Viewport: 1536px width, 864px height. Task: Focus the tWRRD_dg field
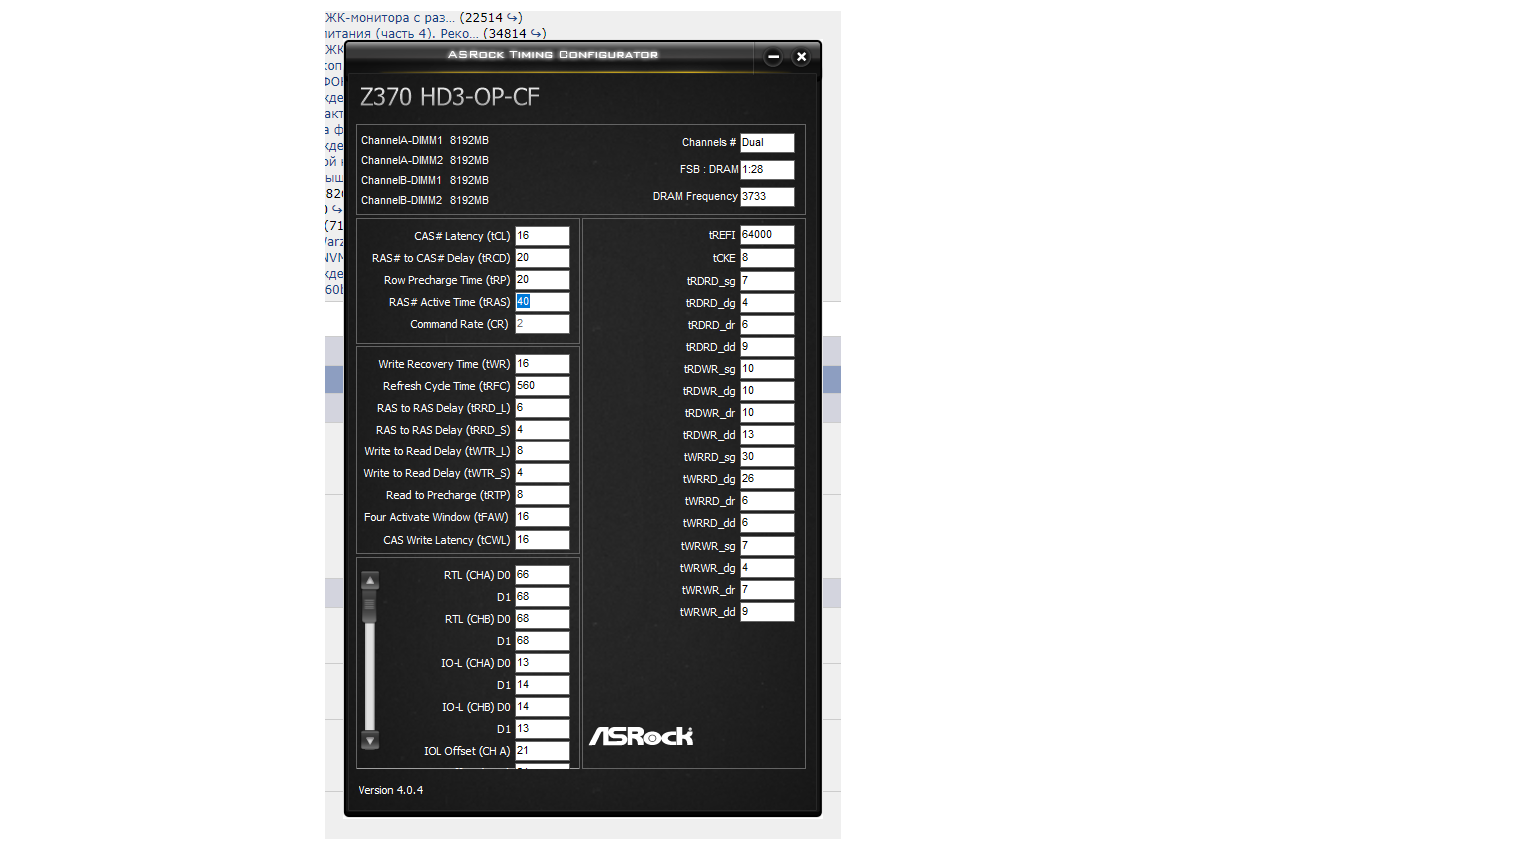click(x=767, y=479)
